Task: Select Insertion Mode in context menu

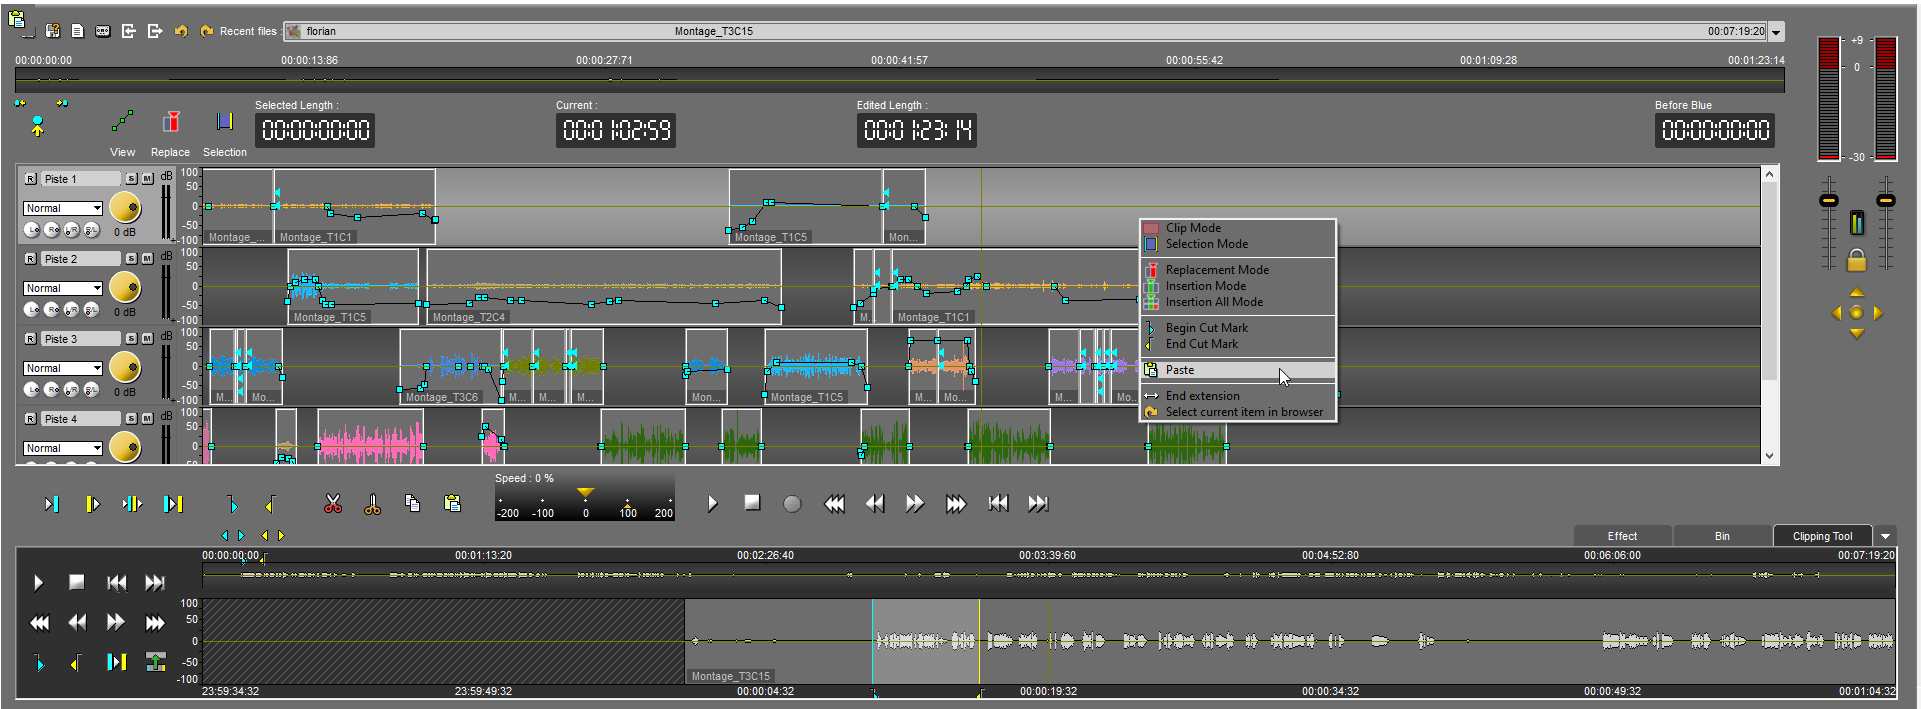Action: click(x=1205, y=286)
